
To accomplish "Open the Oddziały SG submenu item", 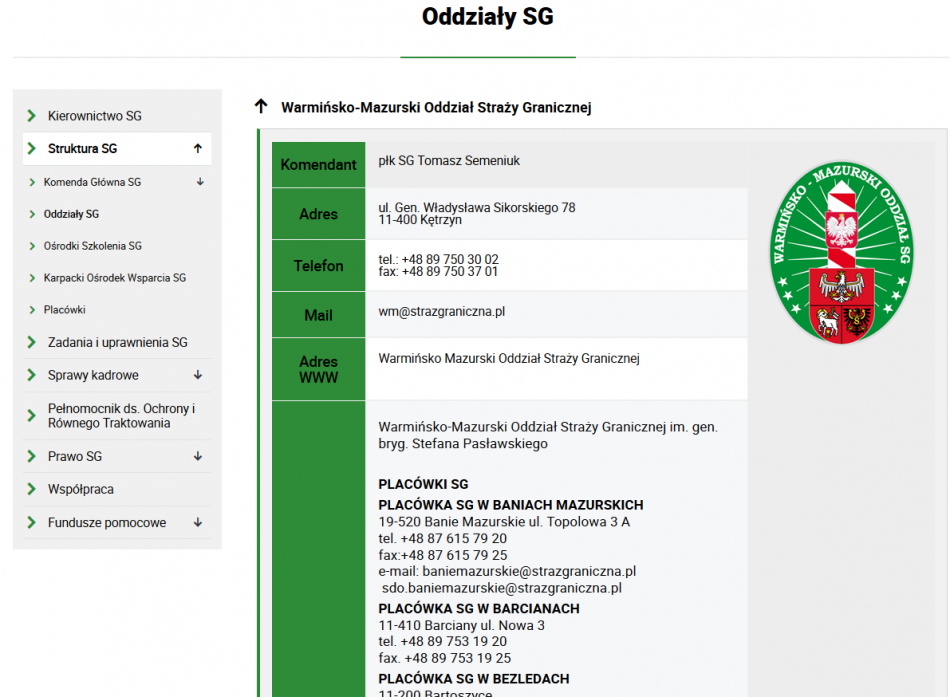I will pyautogui.click(x=71, y=214).
